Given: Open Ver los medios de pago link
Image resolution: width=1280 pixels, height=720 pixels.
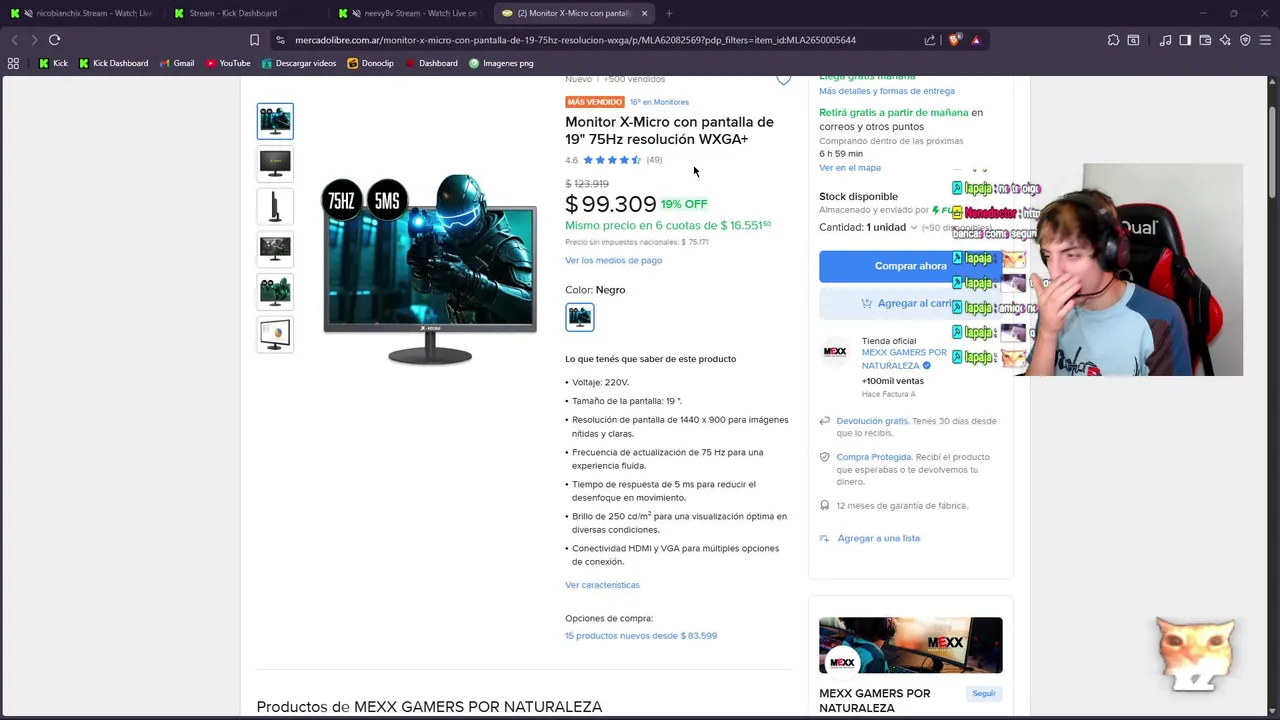Looking at the screenshot, I should pyautogui.click(x=613, y=260).
